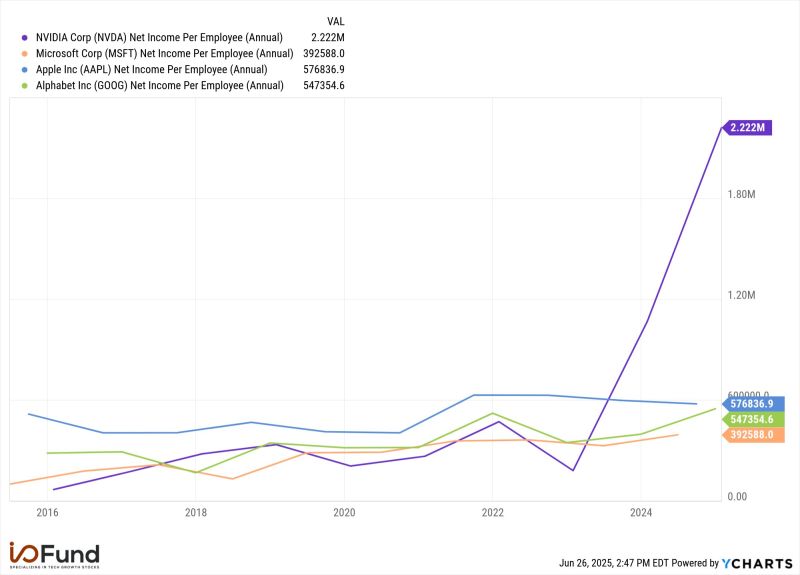Screen dimensions: 800x575
Task: Select the Alphabet Inc (GOOG) legend label
Action: pyautogui.click(x=159, y=85)
